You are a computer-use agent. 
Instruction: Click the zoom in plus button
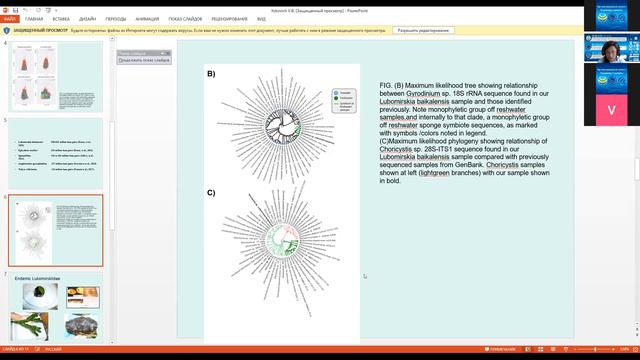(x=613, y=349)
